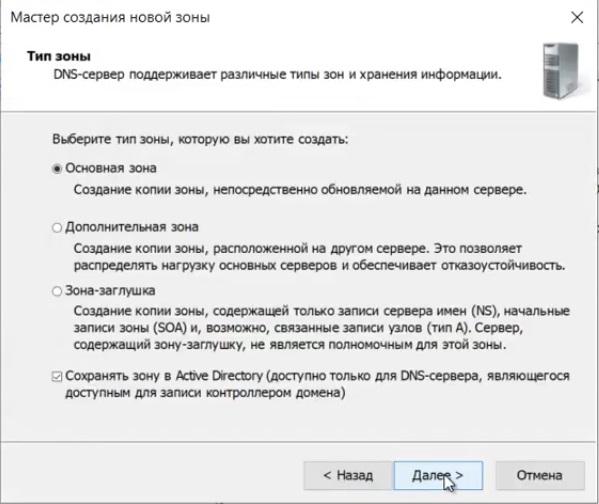Click the "контроллером домена" checkbox label line
This screenshot has width=599, height=504.
(205, 392)
